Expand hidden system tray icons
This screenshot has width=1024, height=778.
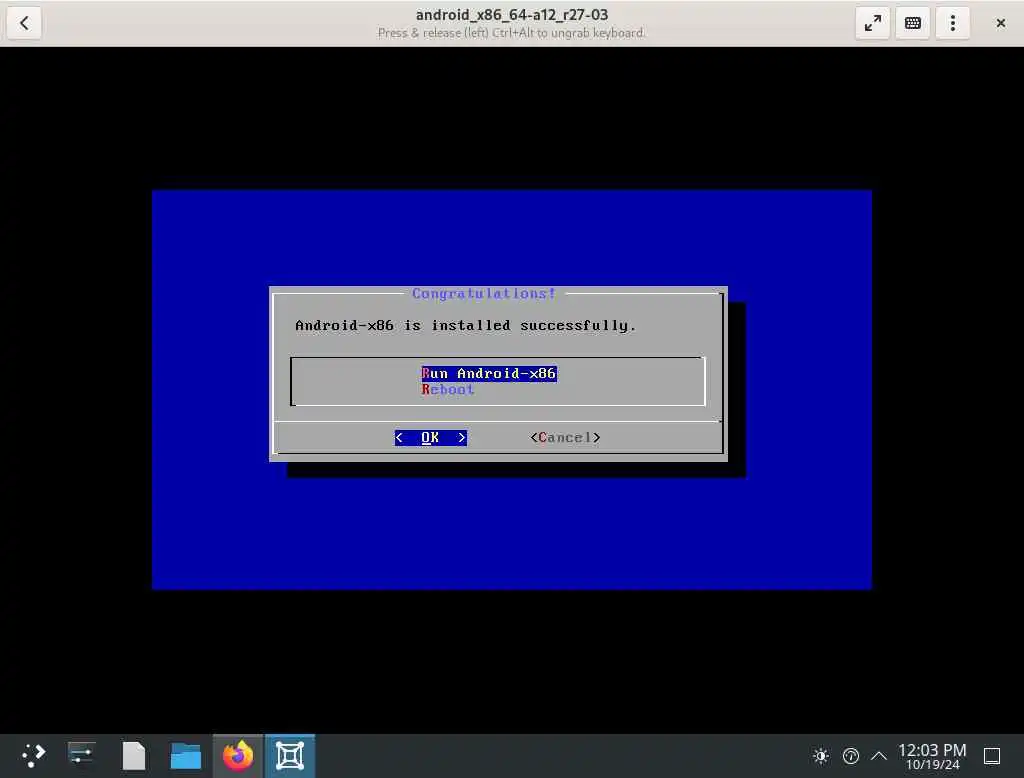point(879,756)
